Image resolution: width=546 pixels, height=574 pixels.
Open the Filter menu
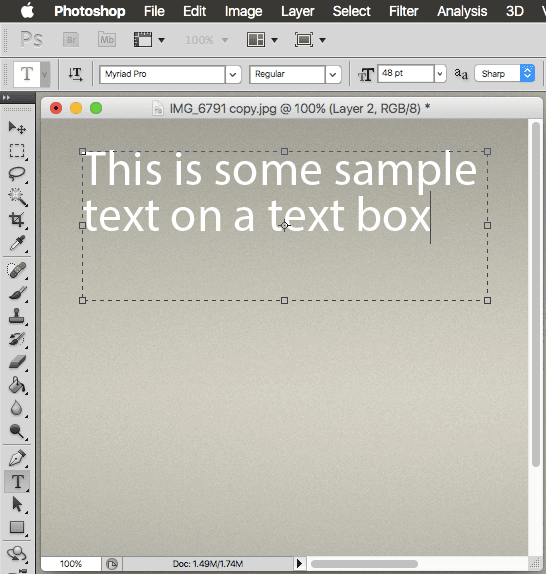[403, 11]
